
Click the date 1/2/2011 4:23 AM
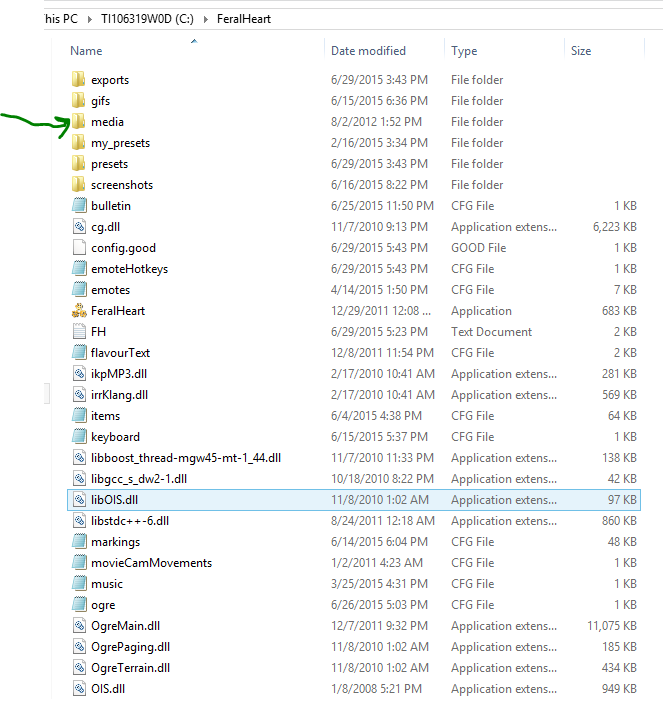coord(376,563)
